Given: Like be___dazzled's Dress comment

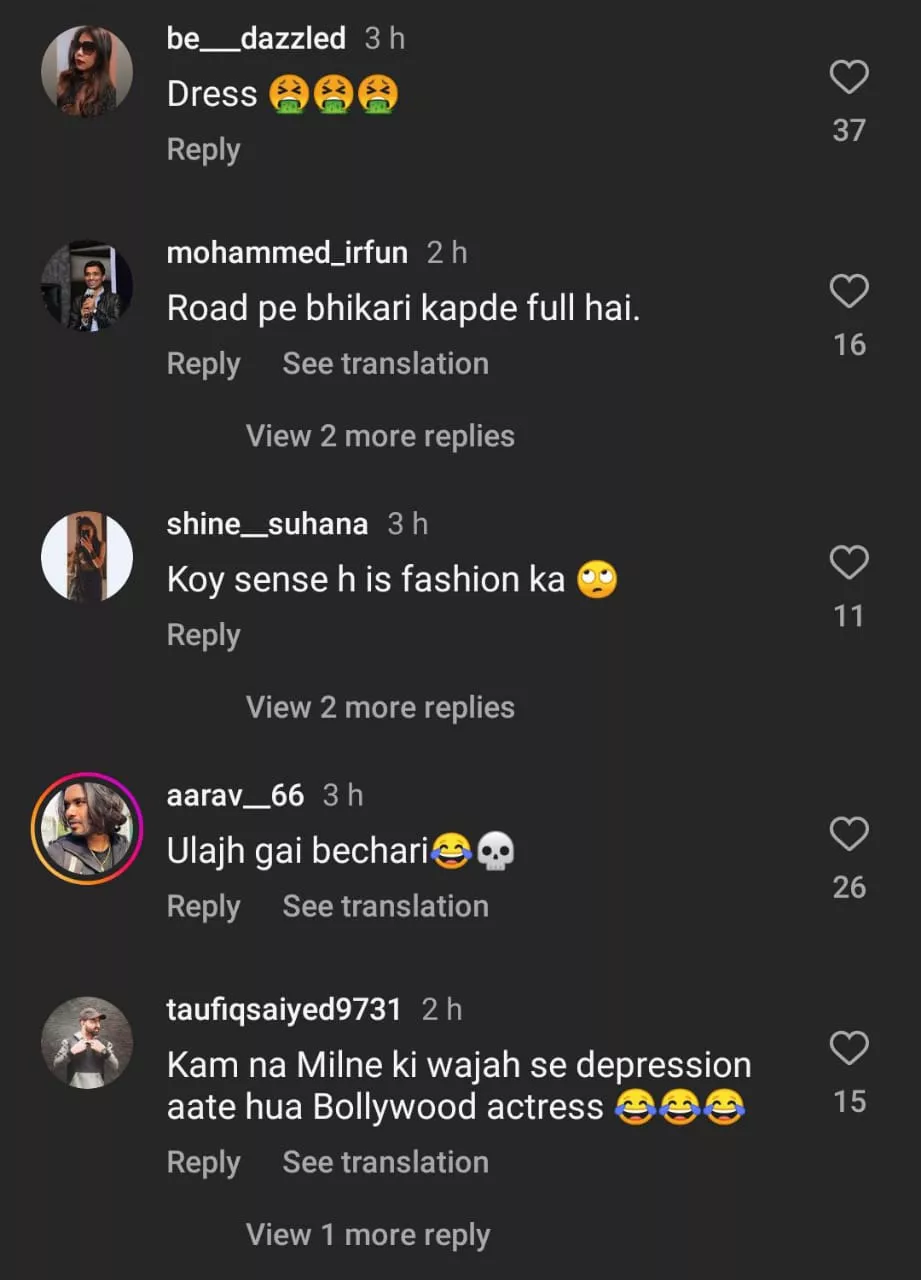Looking at the screenshot, I should [849, 77].
